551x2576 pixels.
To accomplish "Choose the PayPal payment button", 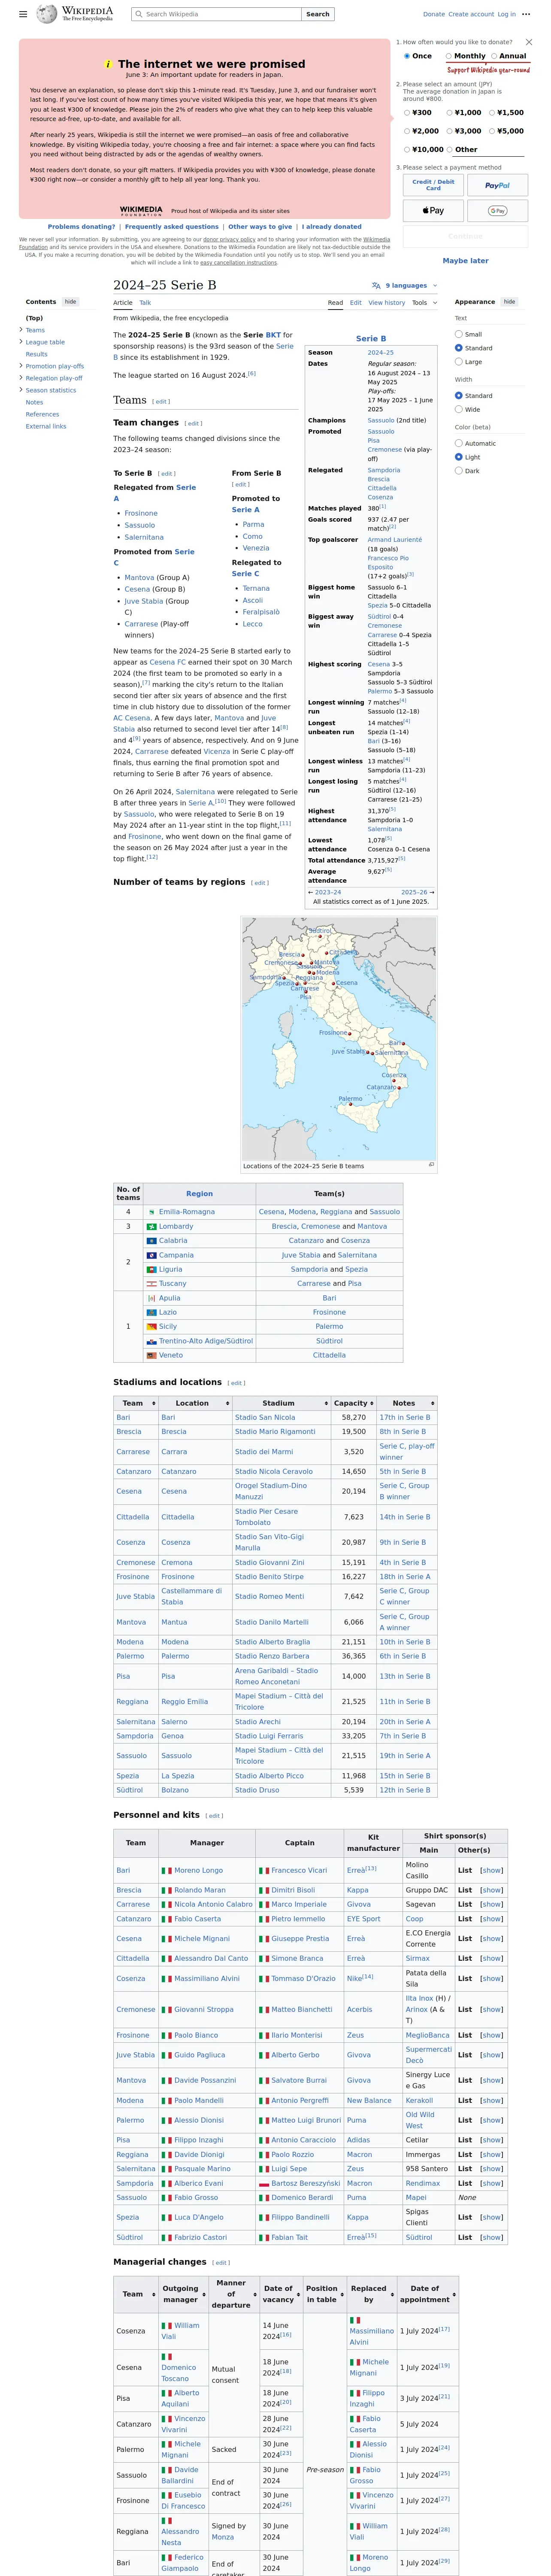I will [497, 185].
